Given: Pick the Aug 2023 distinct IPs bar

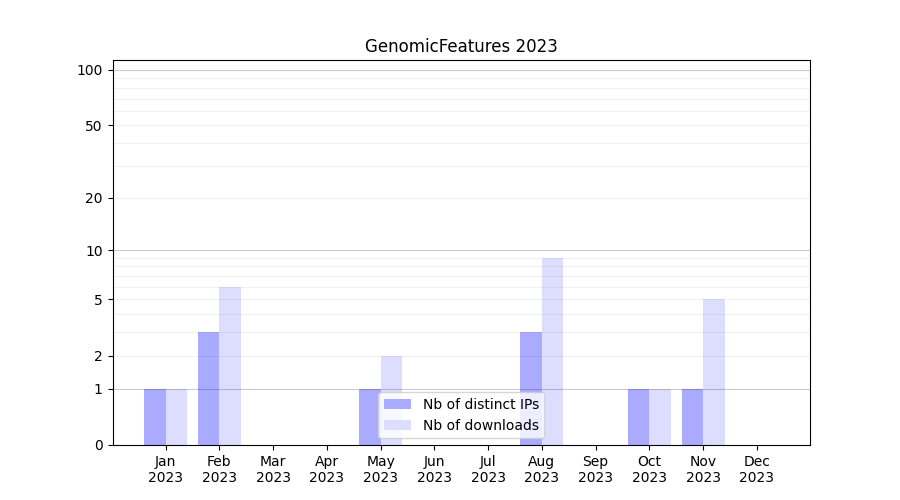Looking at the screenshot, I should [531, 388].
